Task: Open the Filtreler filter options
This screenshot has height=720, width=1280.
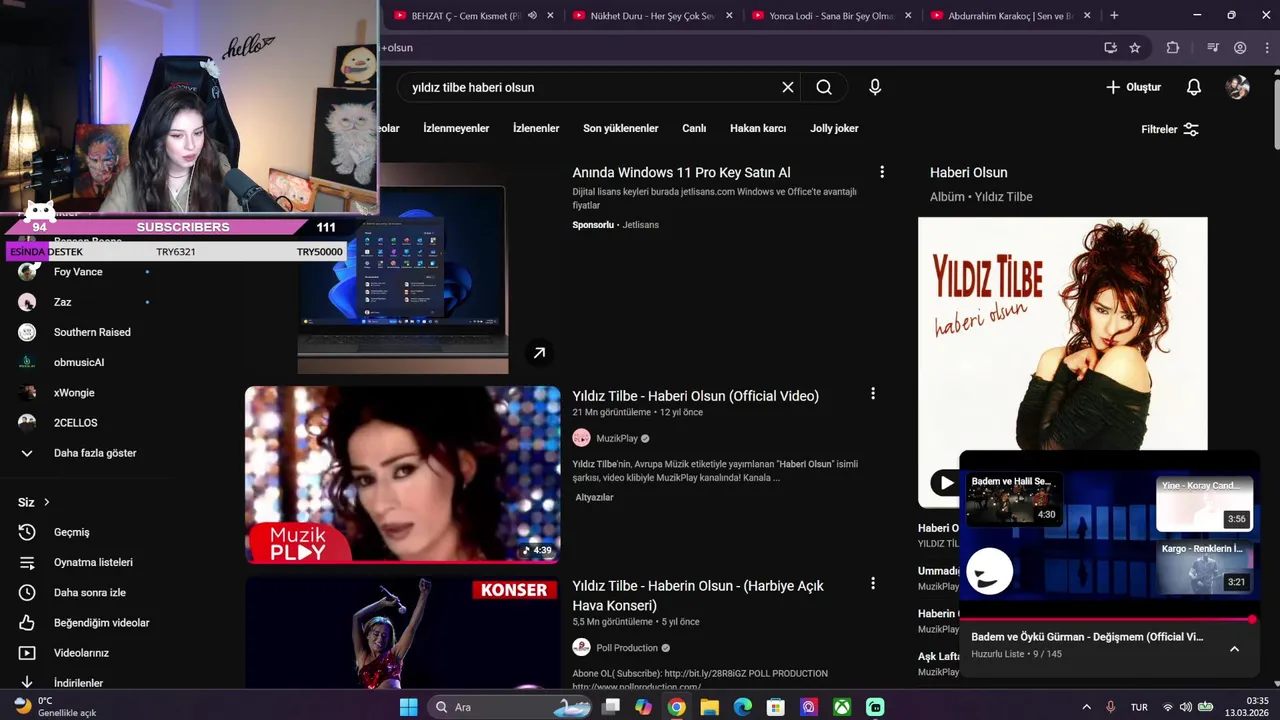Action: (x=1170, y=129)
